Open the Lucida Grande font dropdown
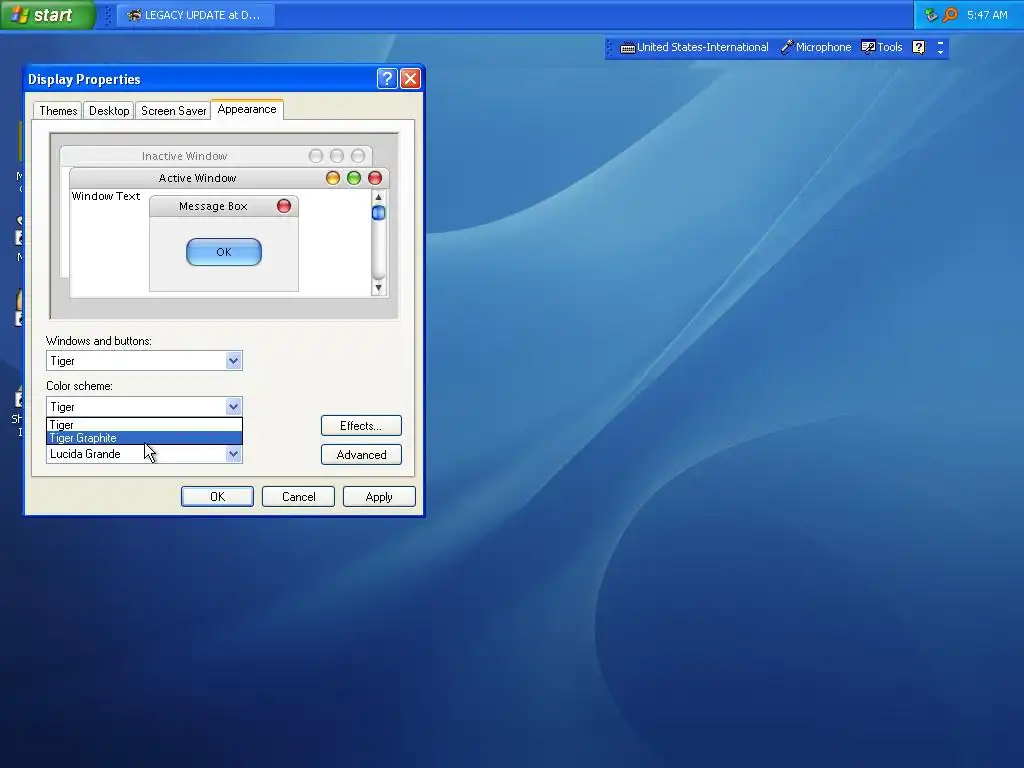Screen dimensions: 1024x768 click(x=233, y=454)
